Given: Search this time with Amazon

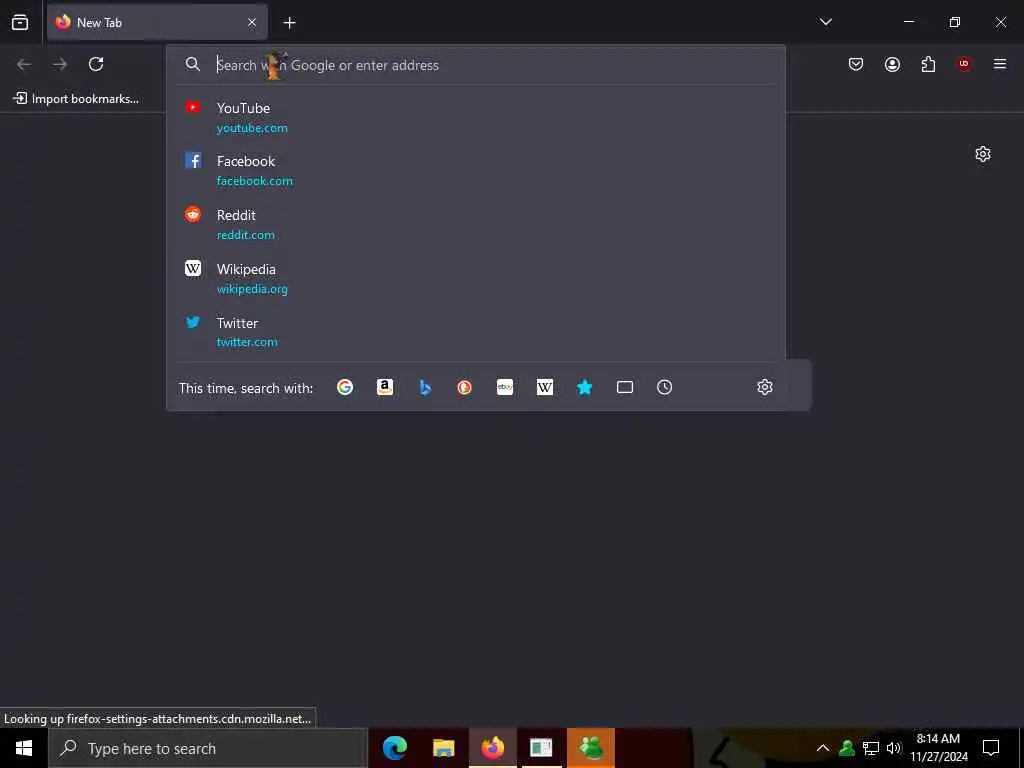Looking at the screenshot, I should pyautogui.click(x=385, y=387).
